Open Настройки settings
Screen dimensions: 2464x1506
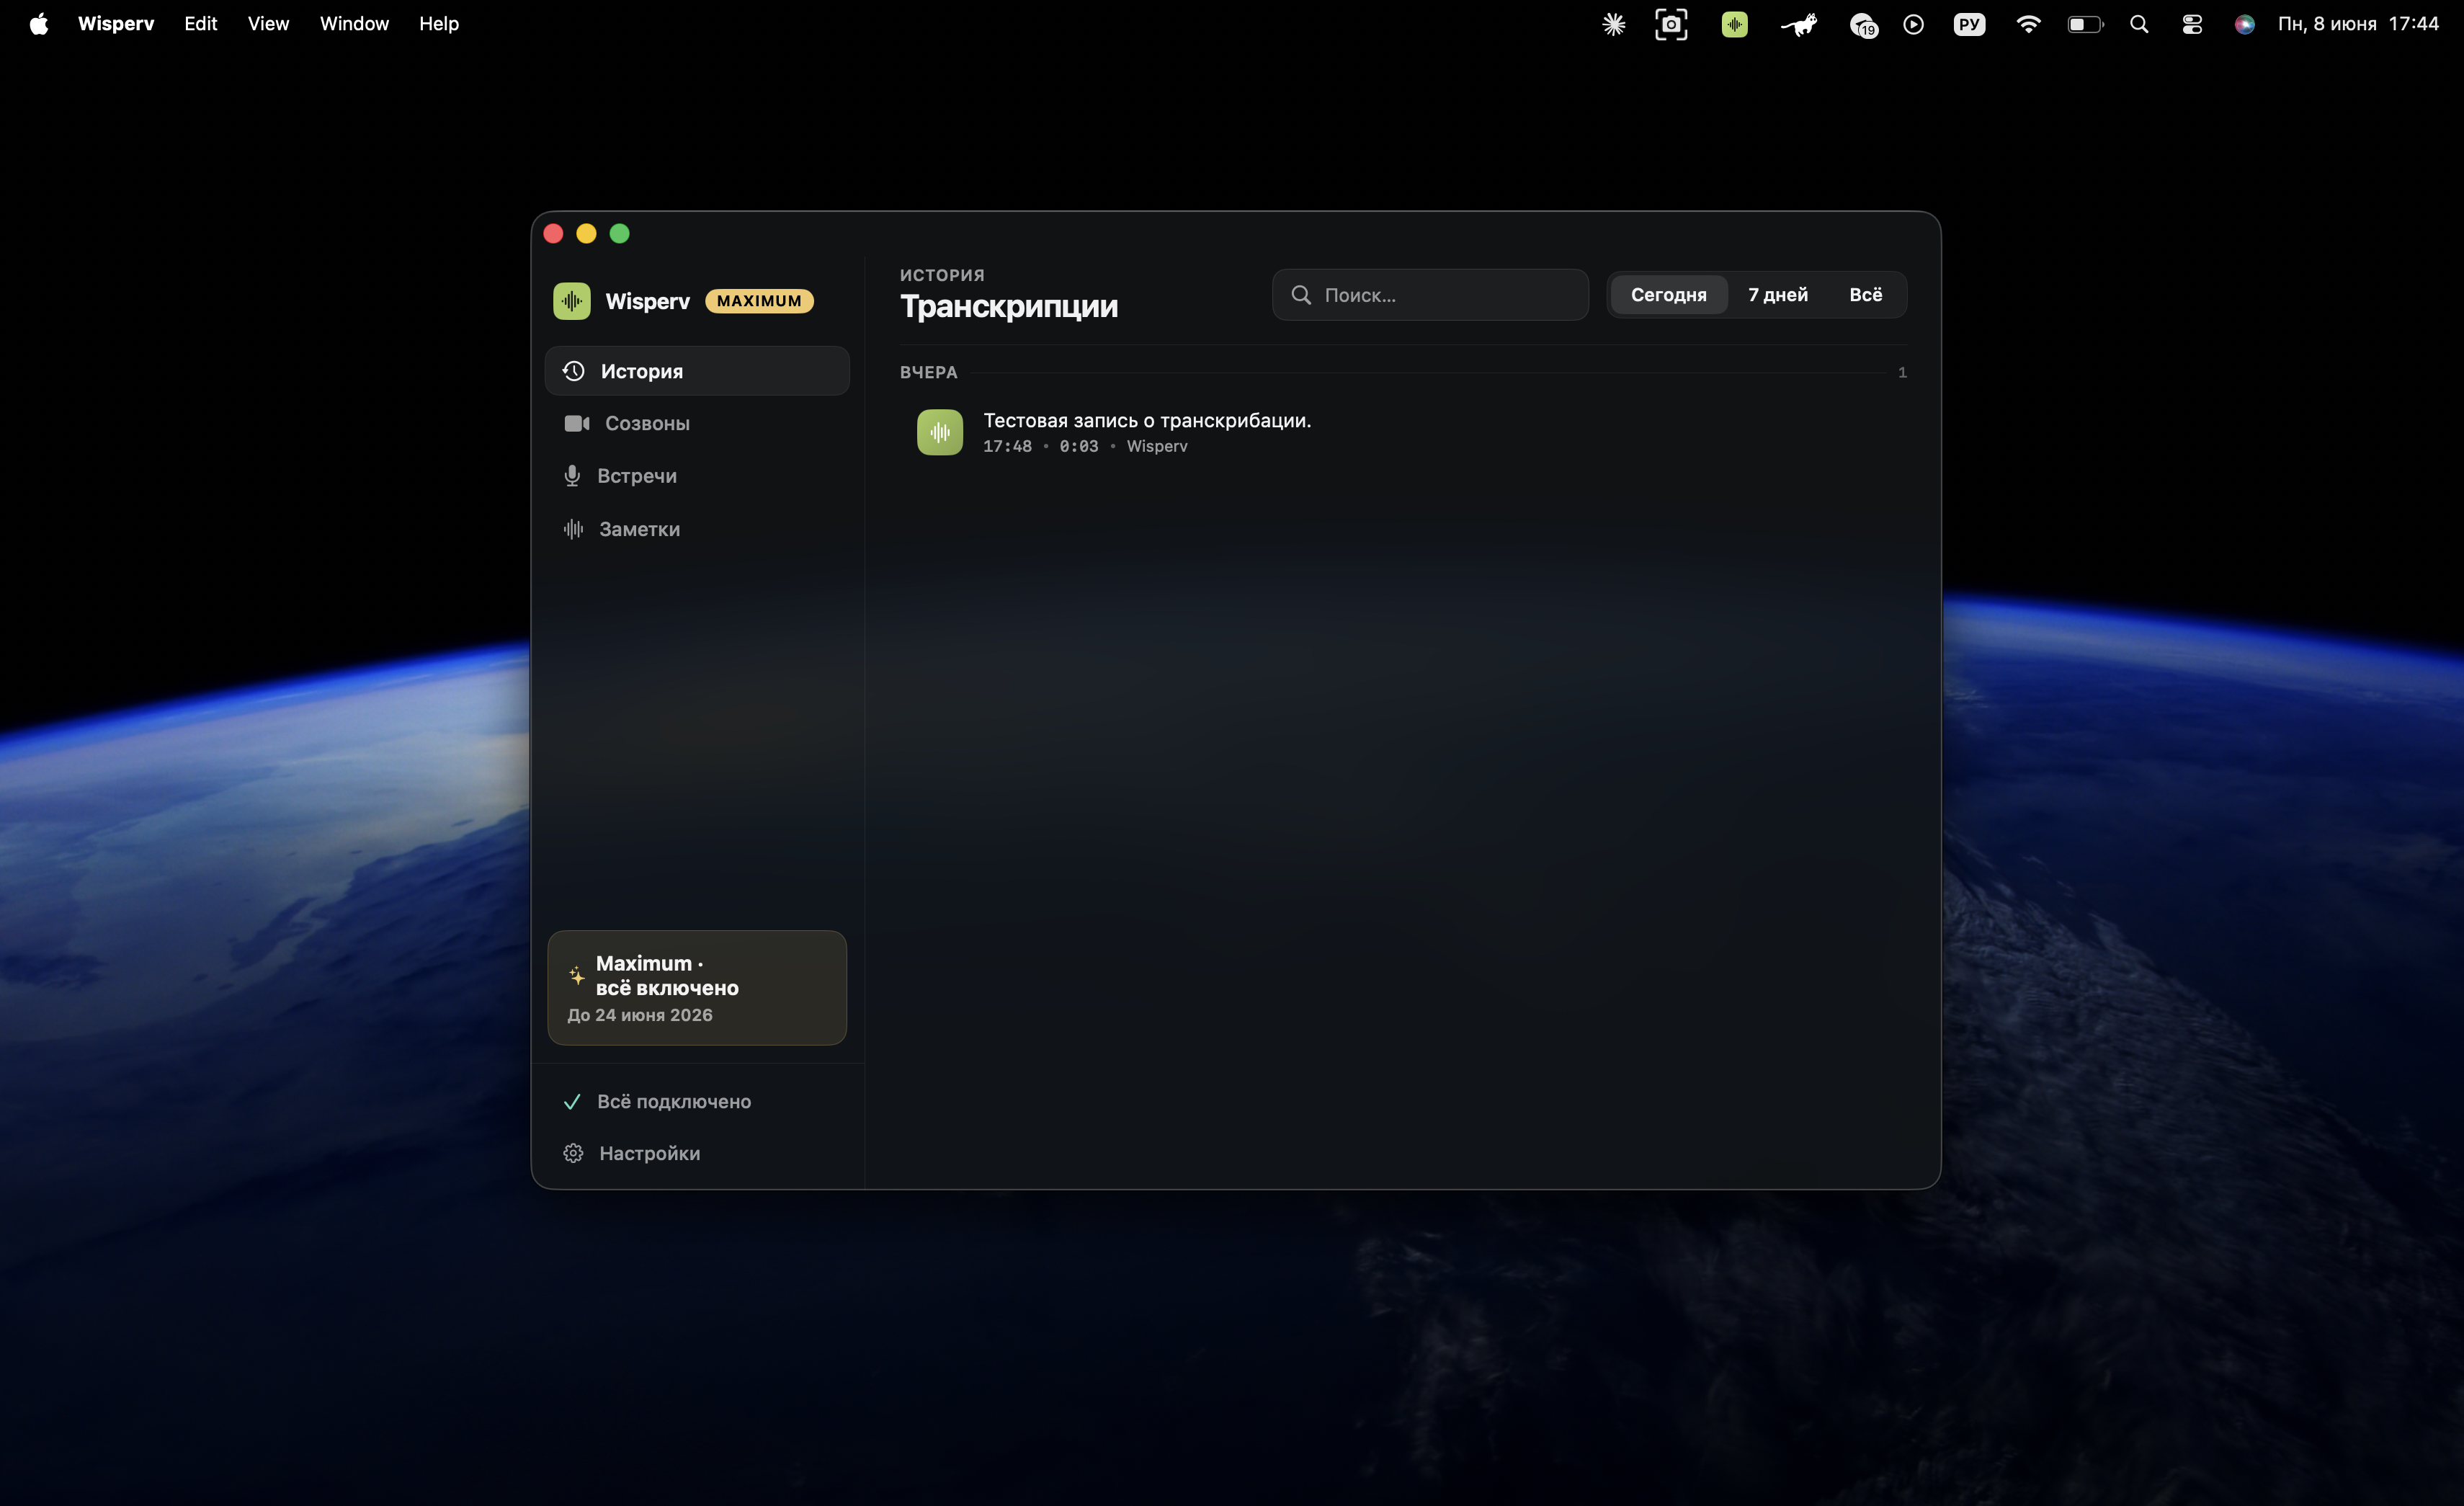tap(697, 1153)
